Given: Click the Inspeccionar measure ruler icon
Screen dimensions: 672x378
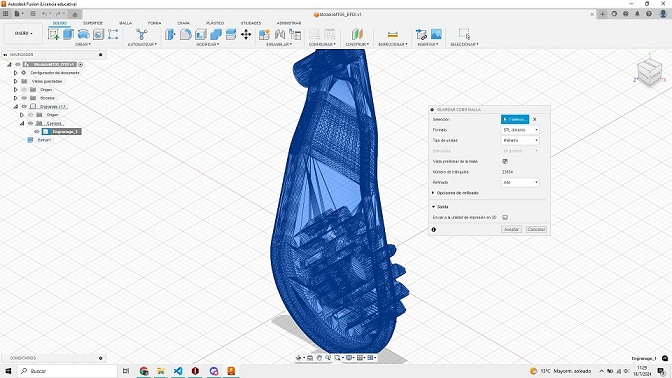Looking at the screenshot, I should point(393,34).
